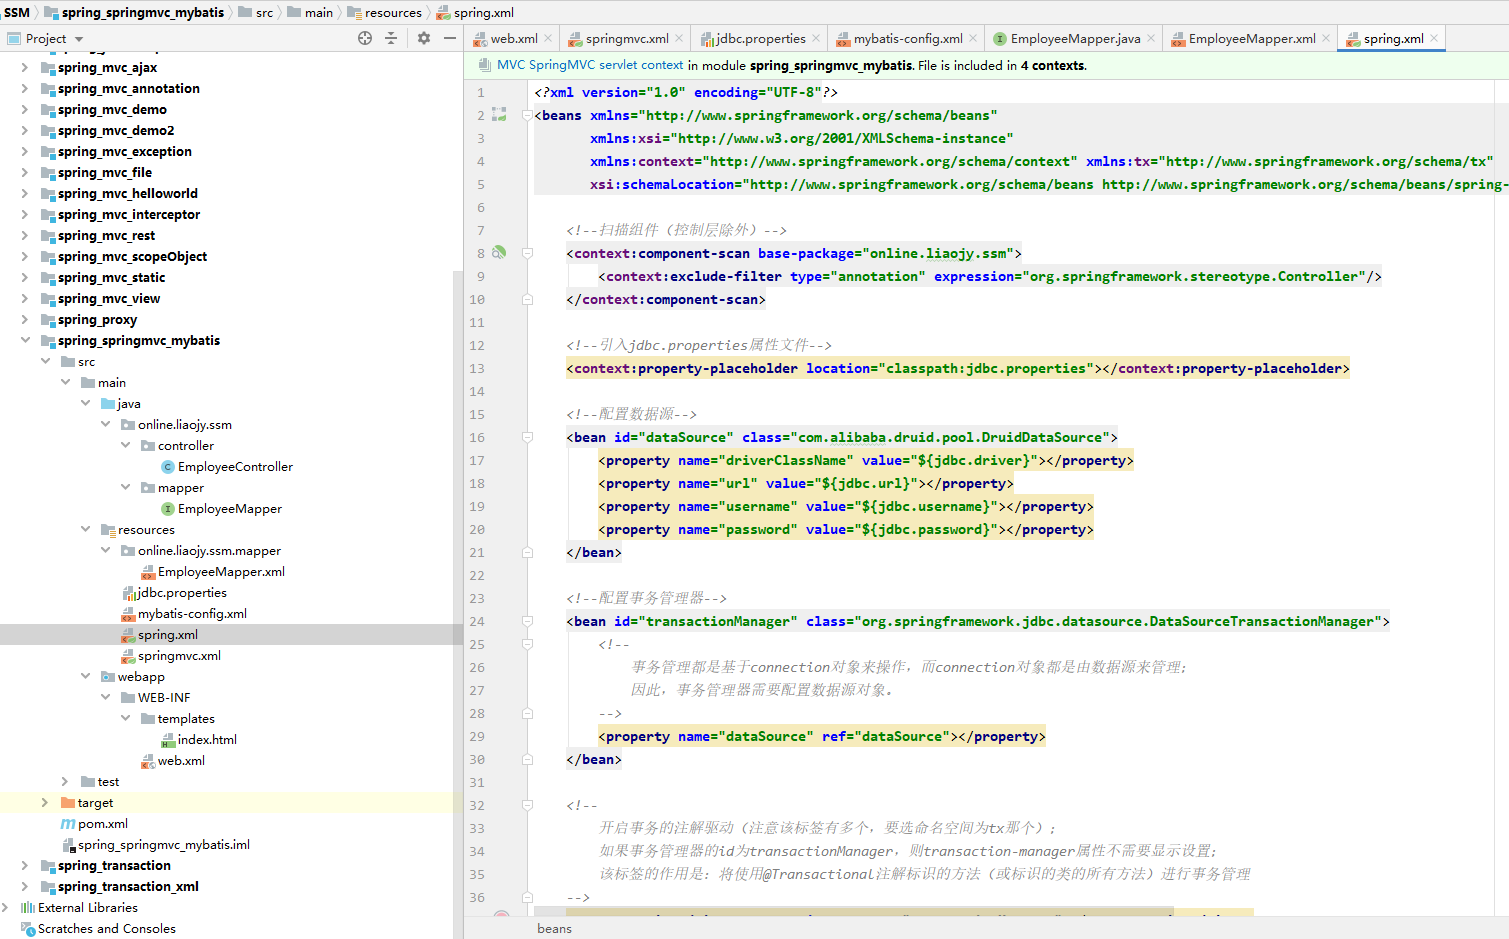Click the Spring bean gutter icon on line 8
Screen dimensions: 1509x939
pos(499,253)
